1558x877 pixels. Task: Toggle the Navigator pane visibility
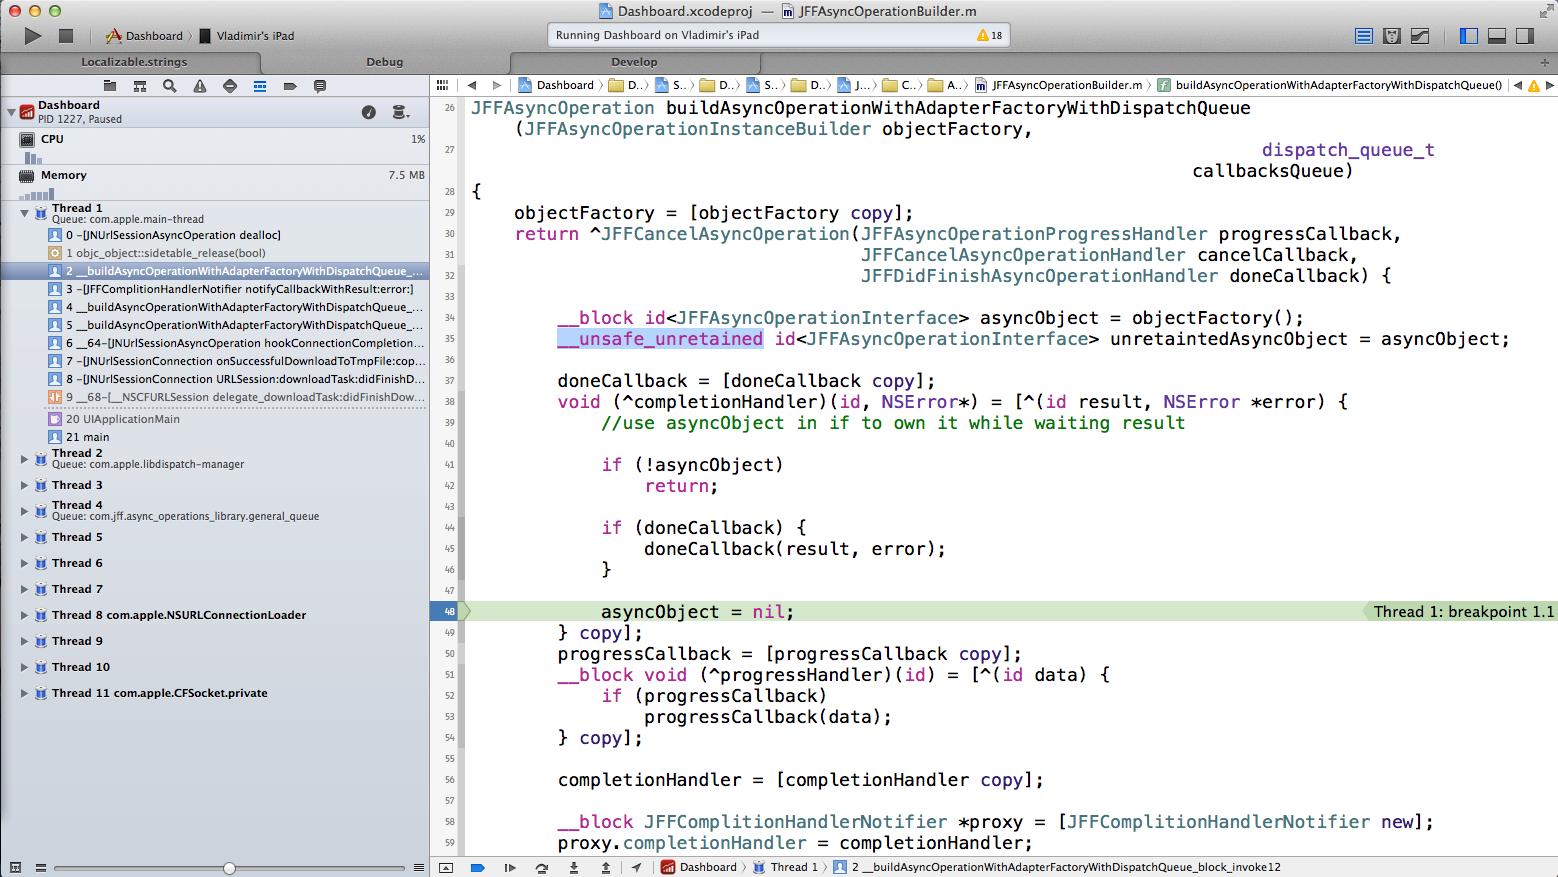(1469, 36)
